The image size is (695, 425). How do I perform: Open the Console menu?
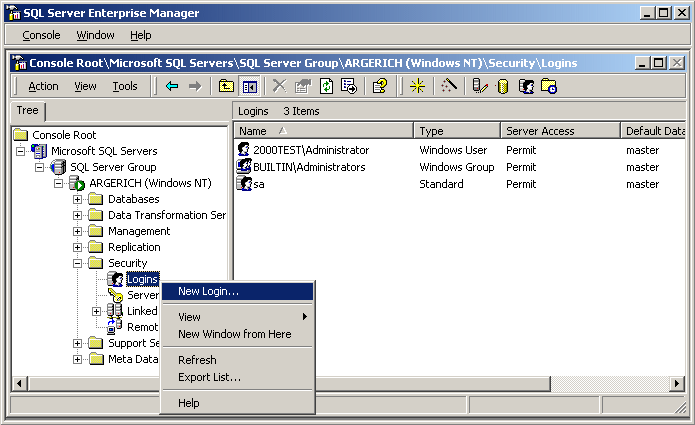pos(41,35)
